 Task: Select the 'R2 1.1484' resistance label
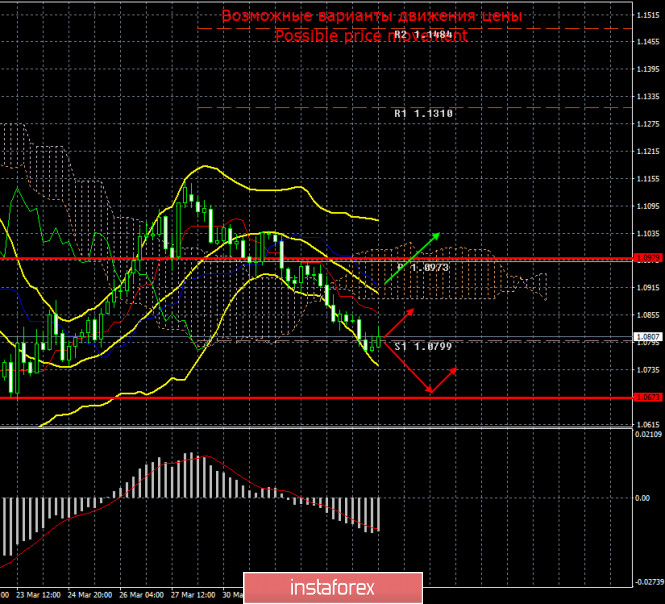tap(423, 34)
